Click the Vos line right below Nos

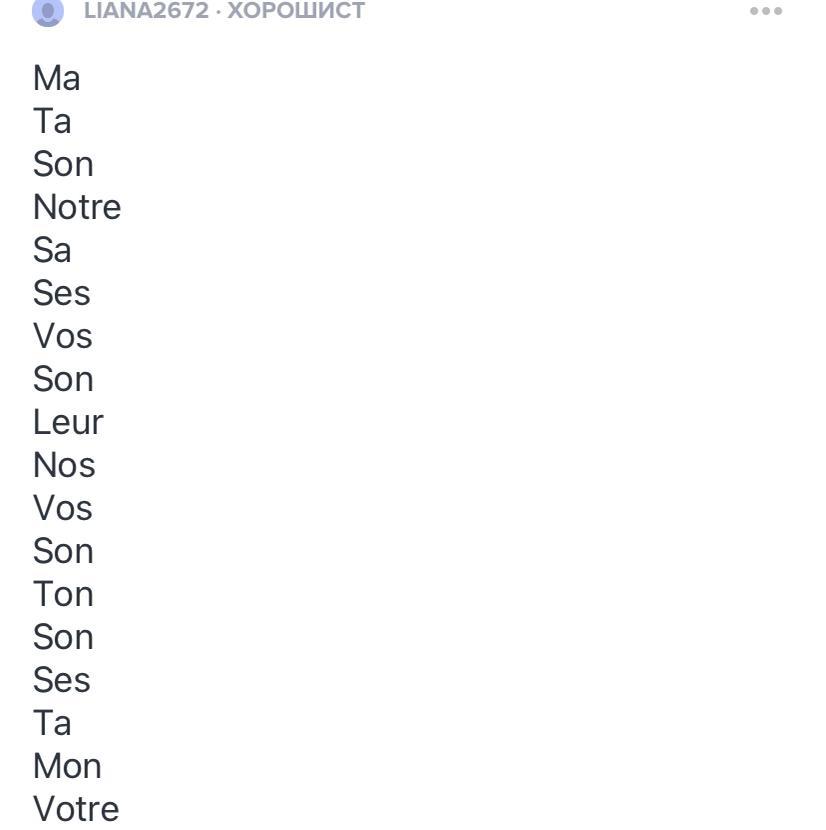pyautogui.click(x=62, y=508)
